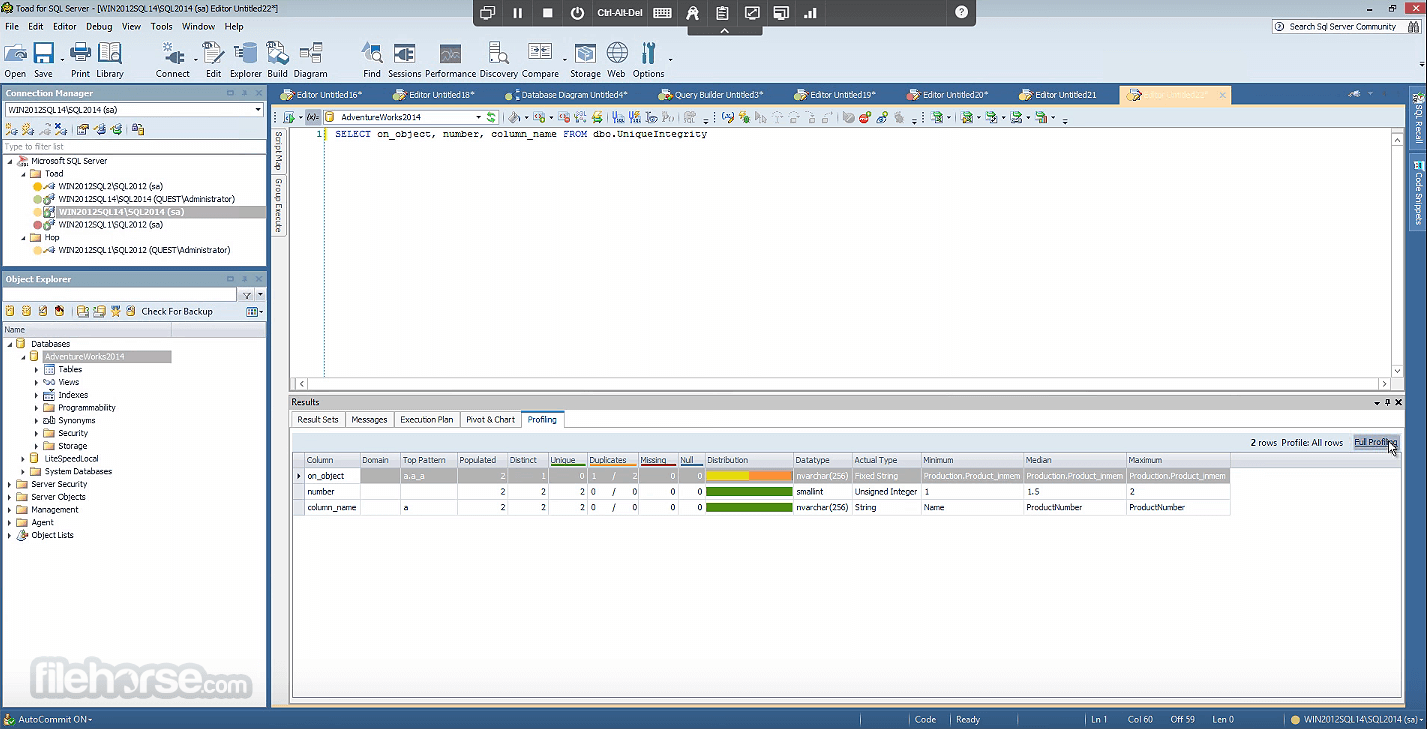Click the distribution bar for on_object row

click(x=749, y=476)
